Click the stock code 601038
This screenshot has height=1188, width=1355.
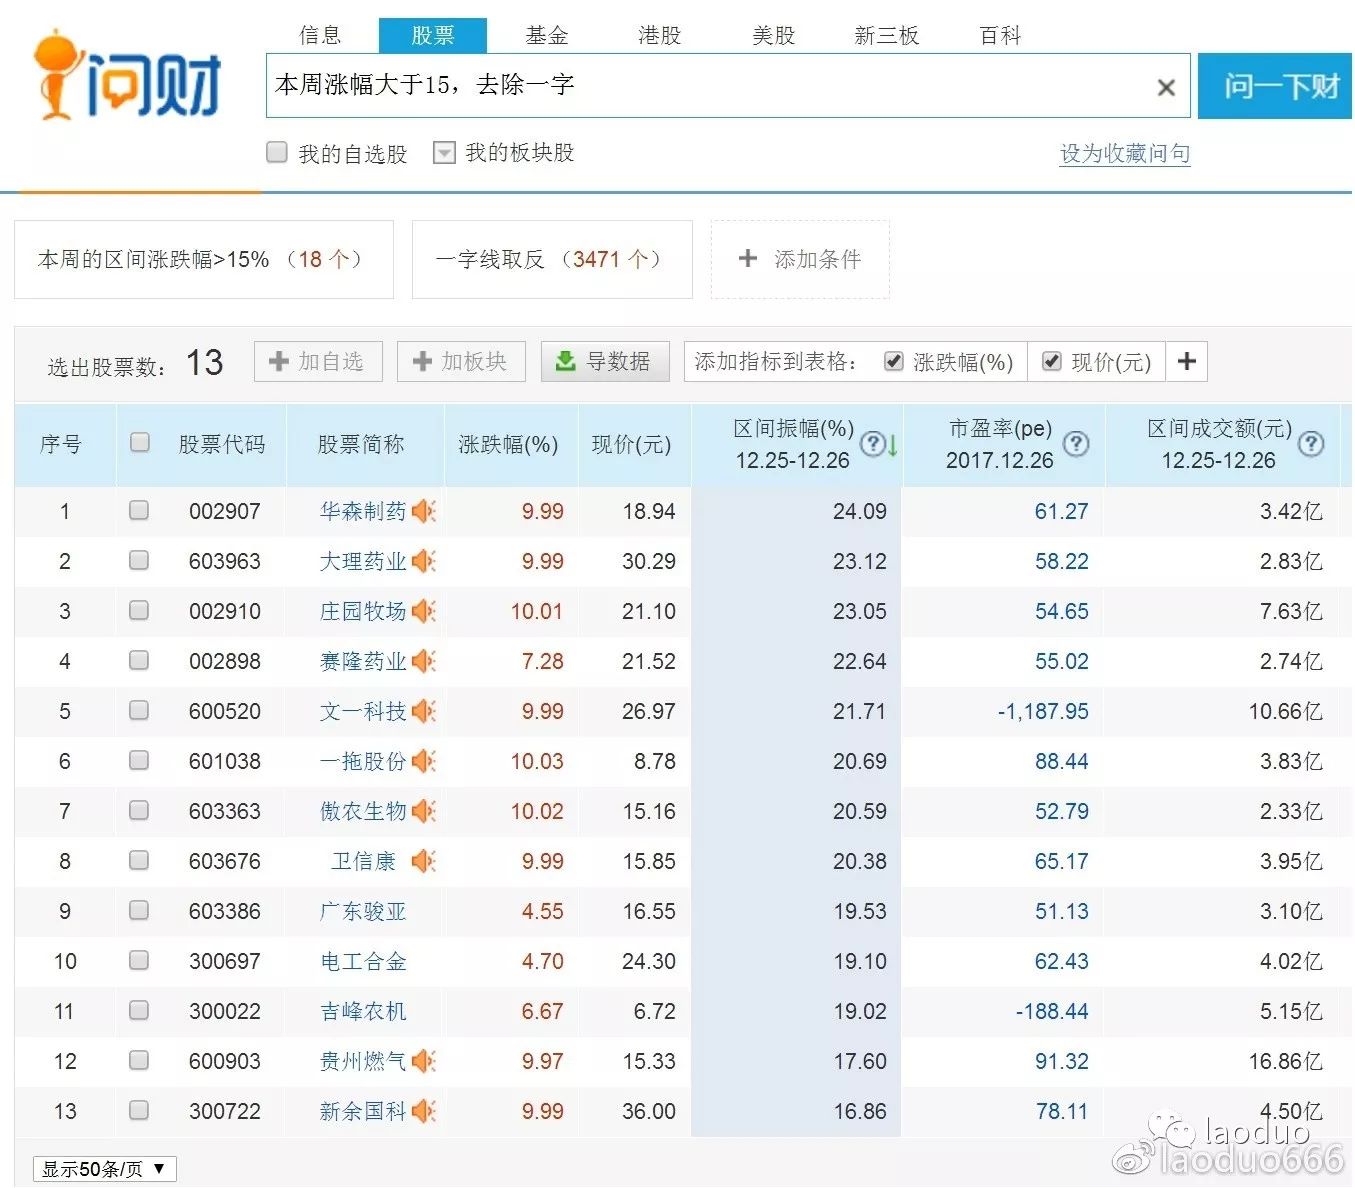(x=225, y=761)
